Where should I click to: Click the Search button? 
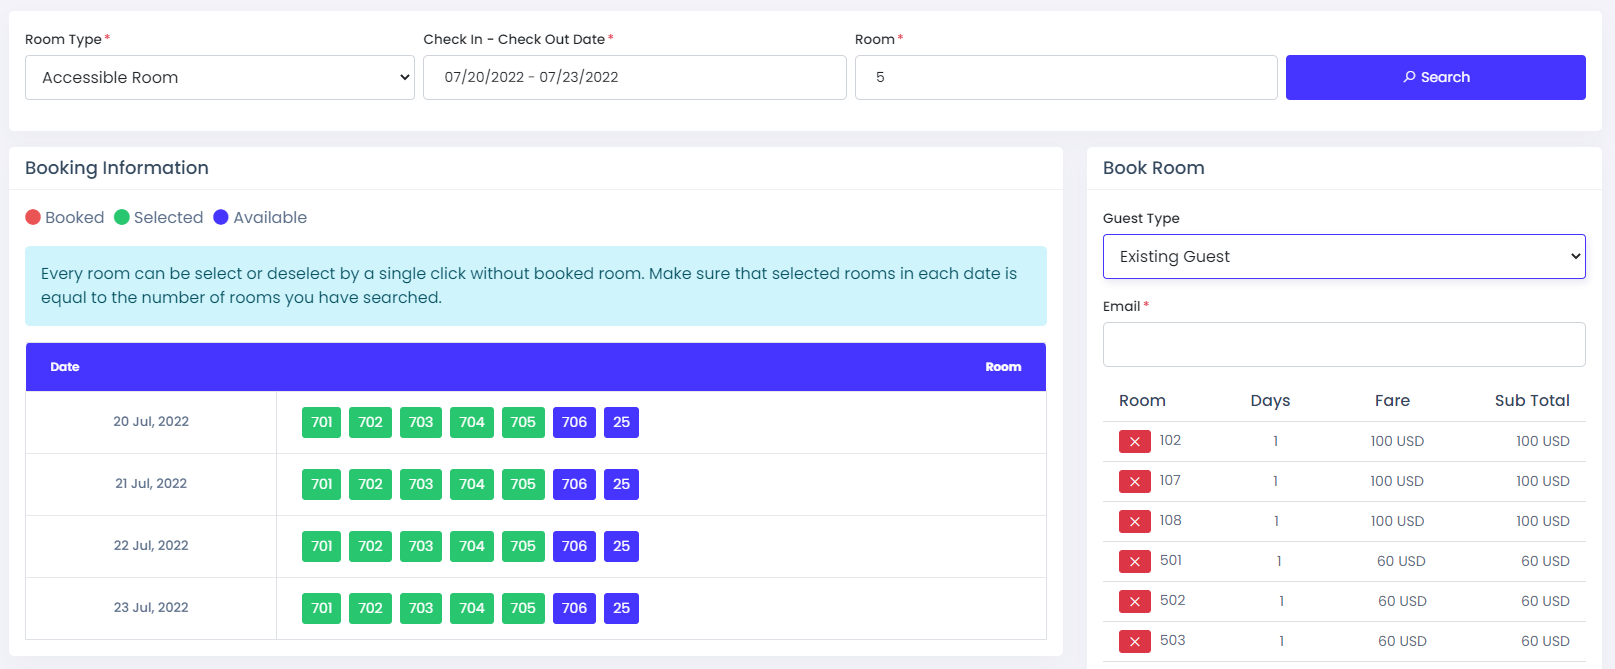[x=1435, y=77]
